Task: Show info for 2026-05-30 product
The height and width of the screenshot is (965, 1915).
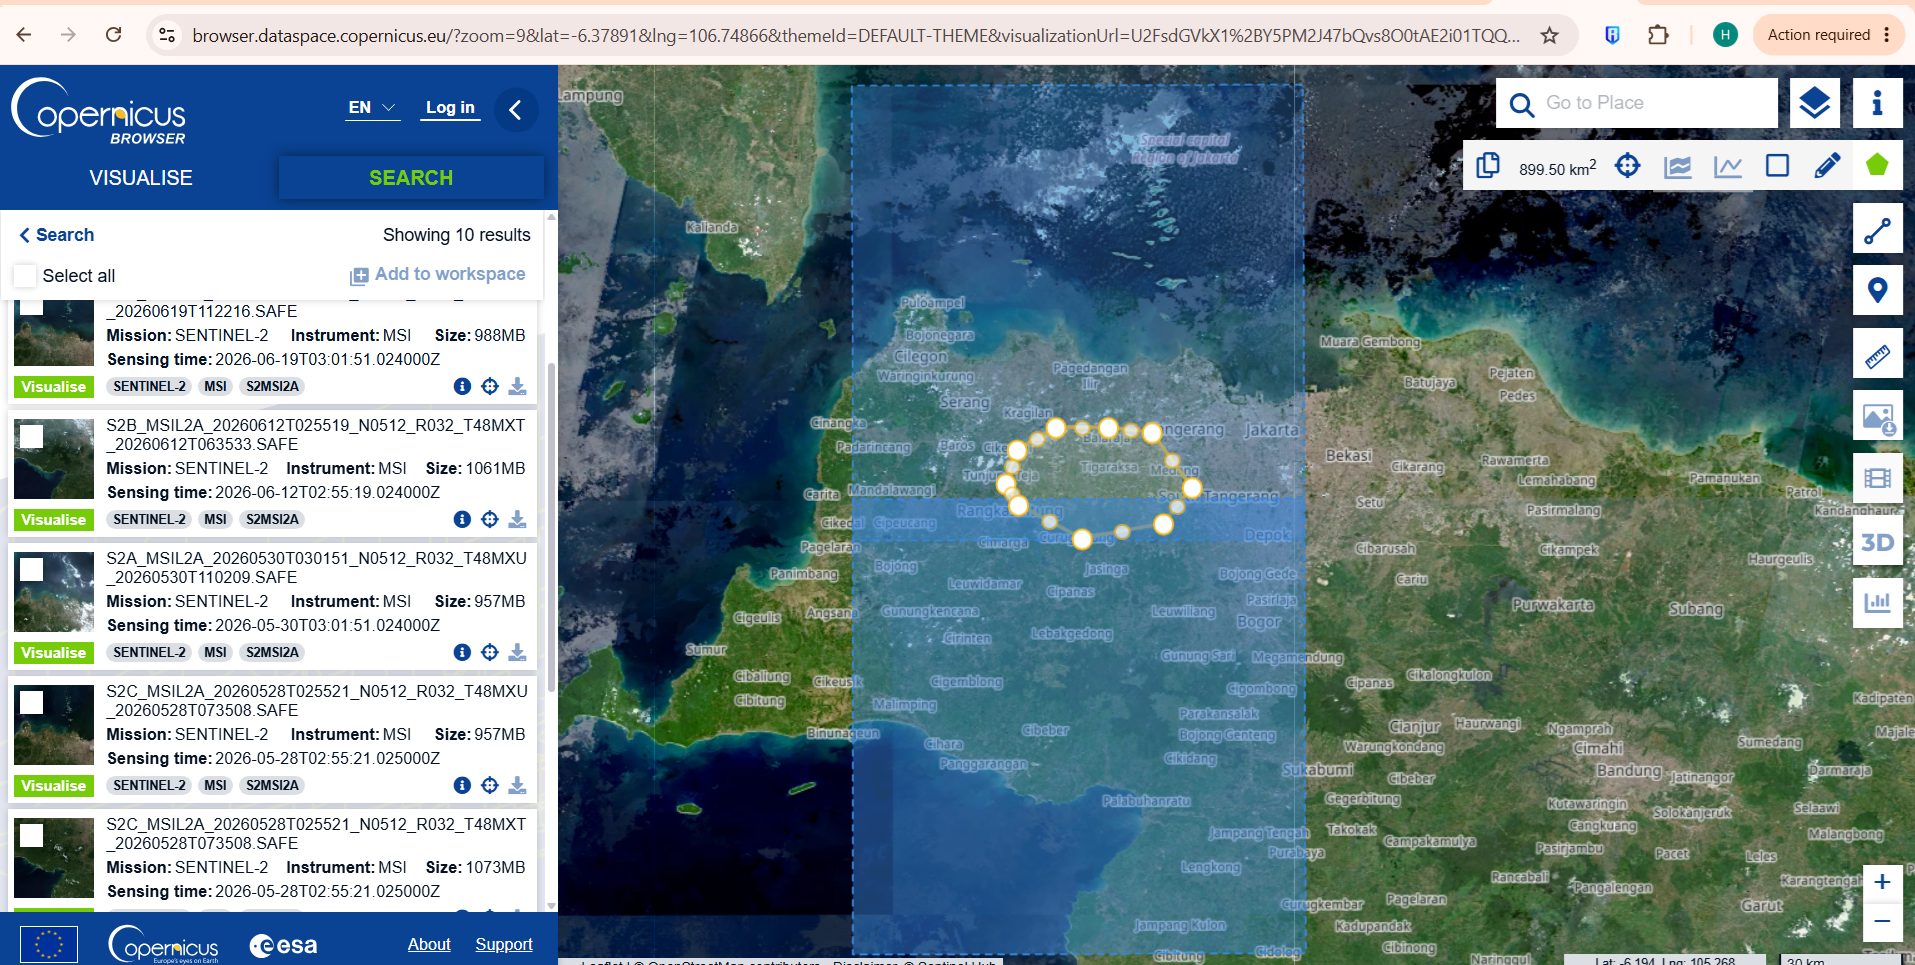Action: click(462, 652)
